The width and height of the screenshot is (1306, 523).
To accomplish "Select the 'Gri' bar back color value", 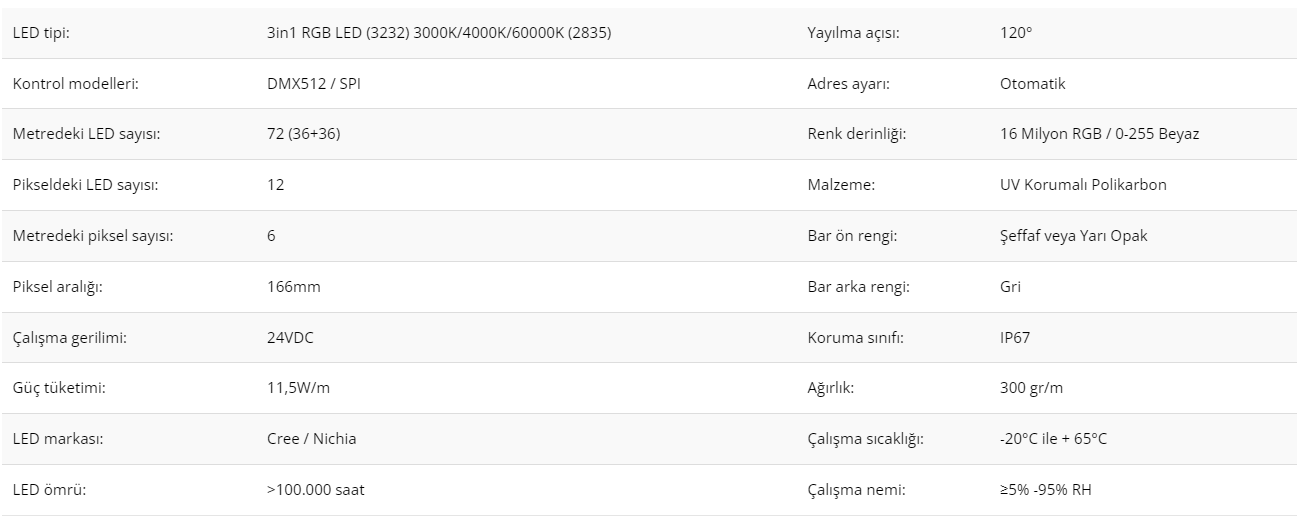I will click(x=1010, y=287).
